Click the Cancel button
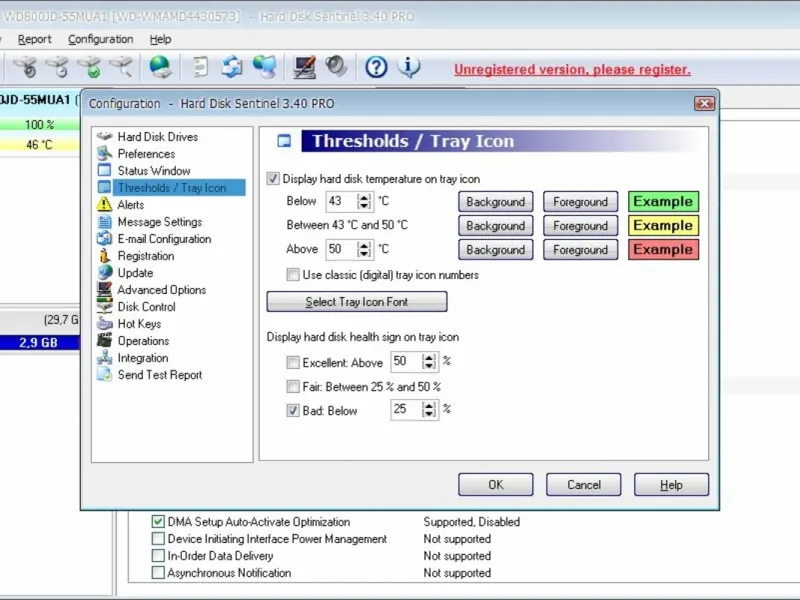800x600 pixels. [584, 485]
